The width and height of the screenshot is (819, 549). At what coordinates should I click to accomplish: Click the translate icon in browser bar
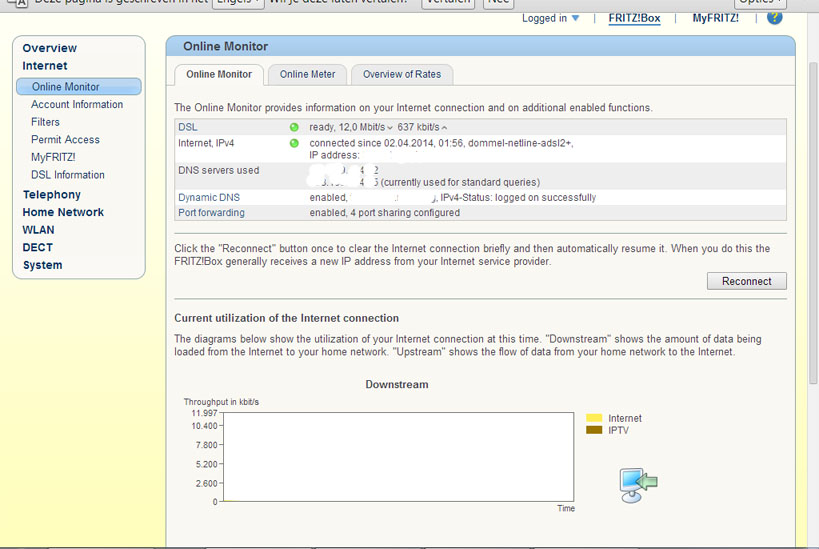pyautogui.click(x=18, y=3)
